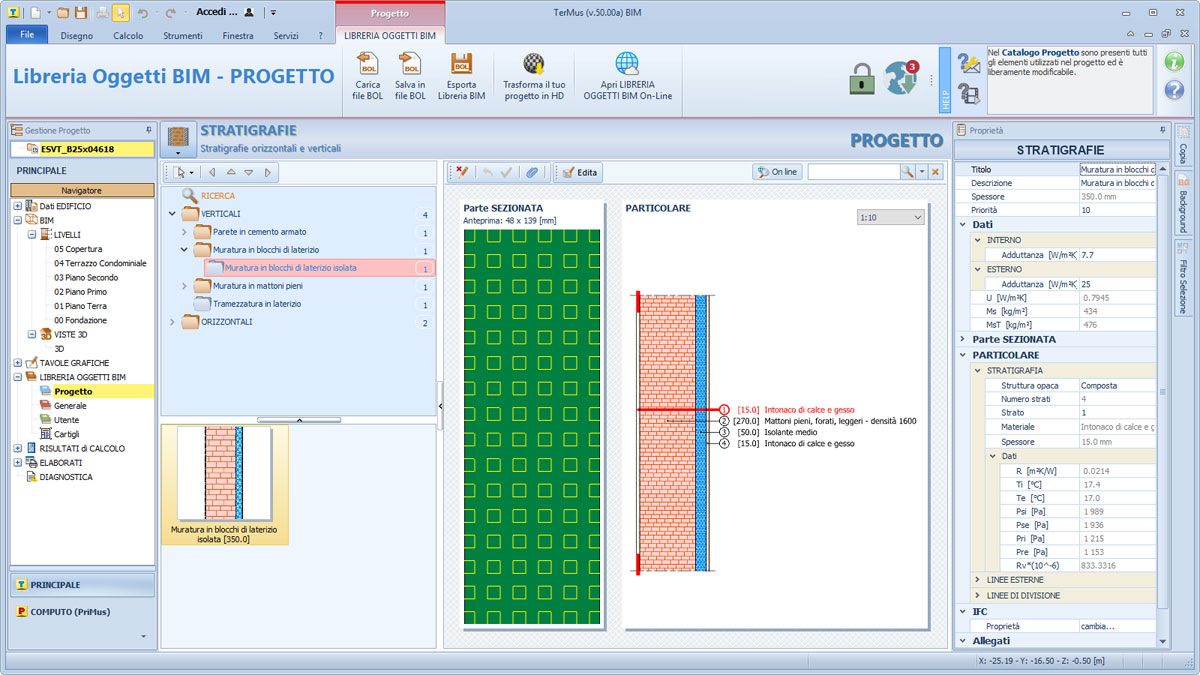Viewport: 1200px width, 675px height.
Task: Click the right triangle navigation arrow
Action: [x=268, y=172]
